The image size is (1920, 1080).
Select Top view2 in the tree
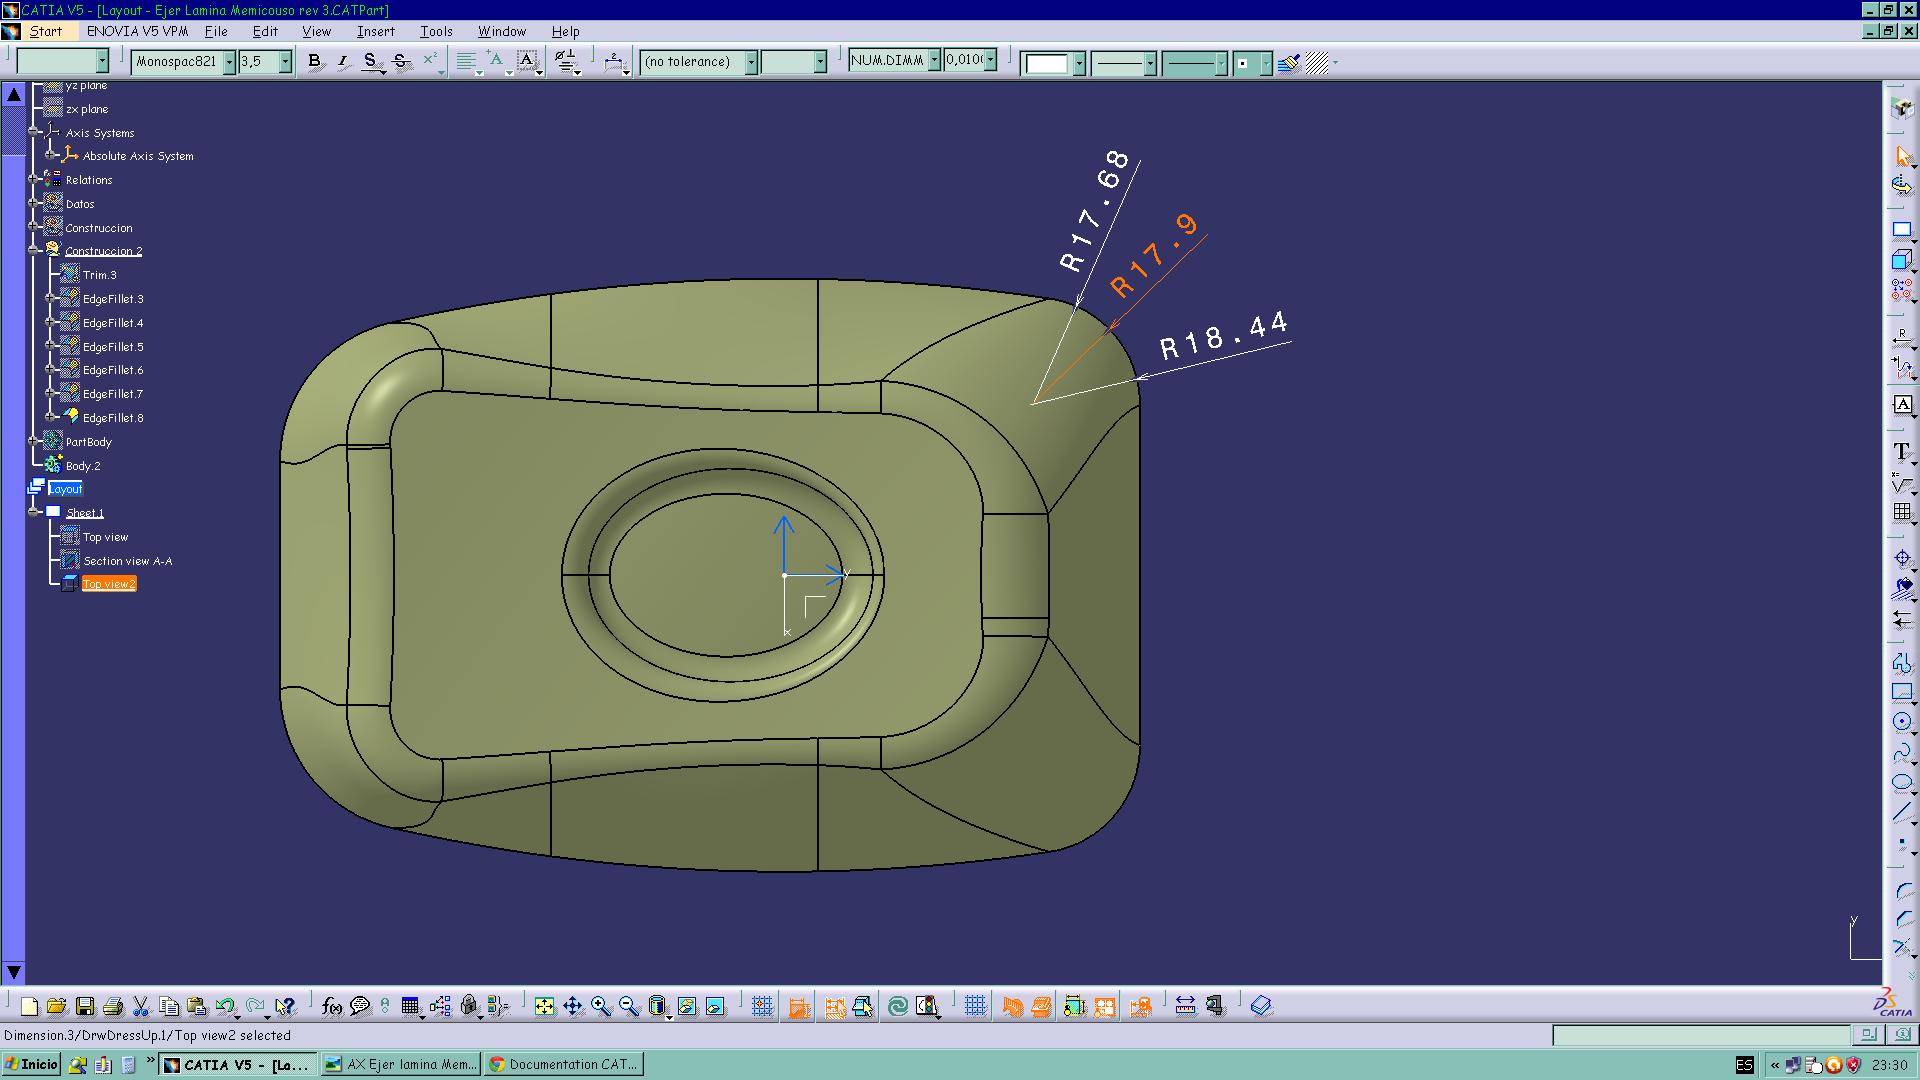tap(109, 584)
